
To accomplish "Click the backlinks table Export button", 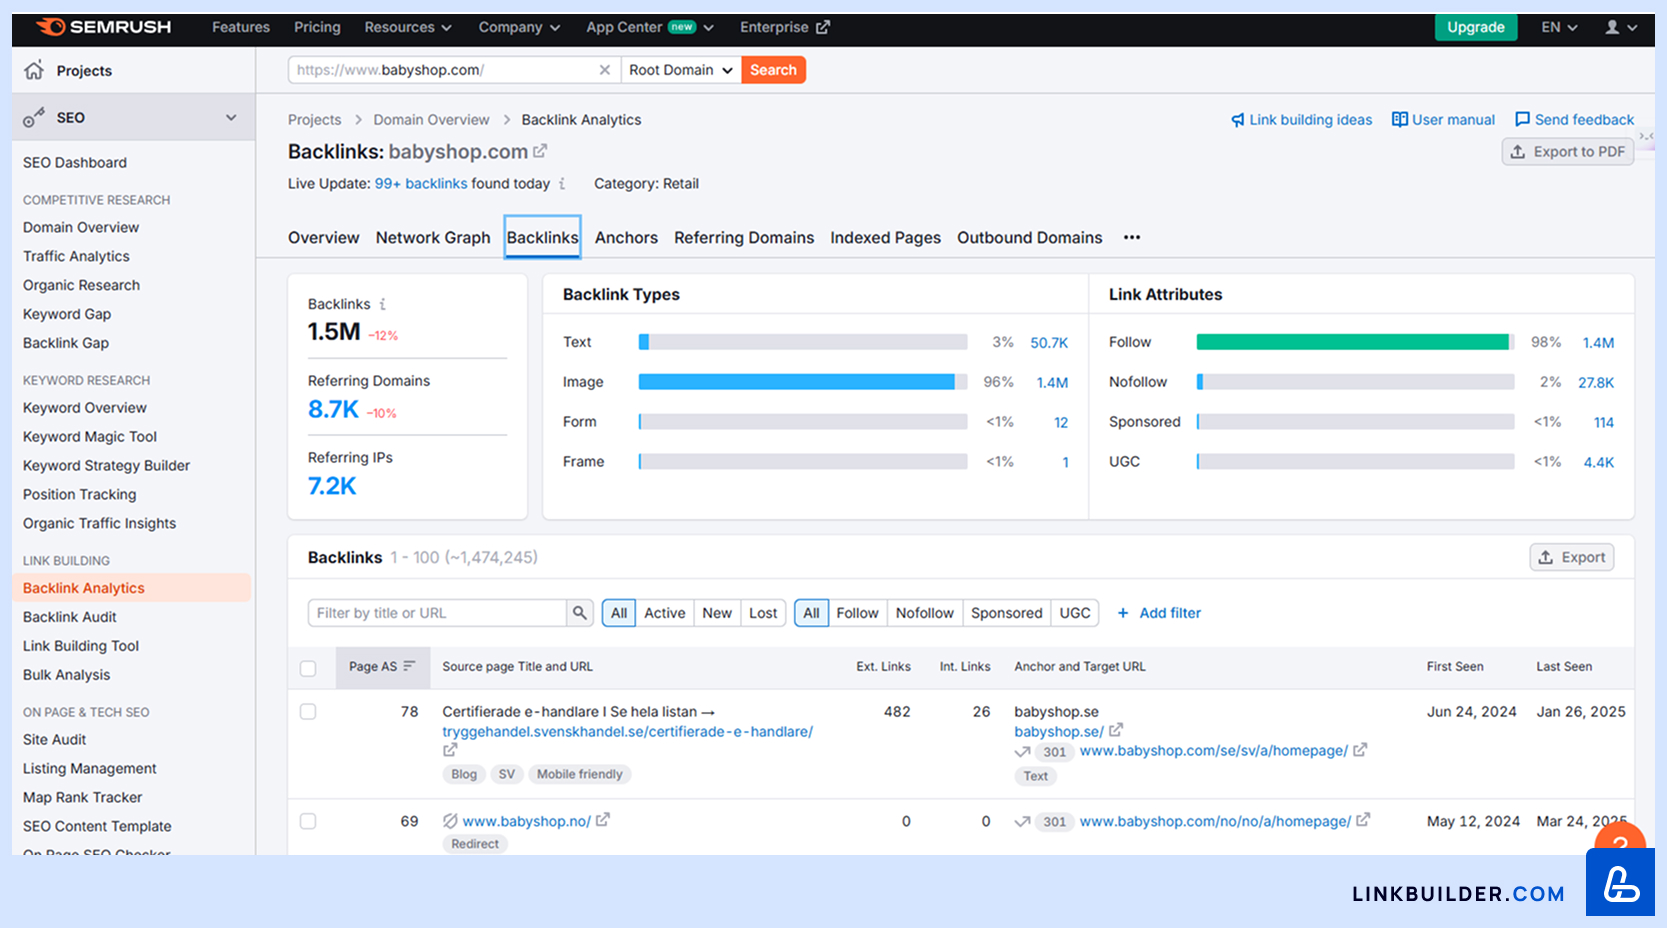I will [x=1572, y=557].
